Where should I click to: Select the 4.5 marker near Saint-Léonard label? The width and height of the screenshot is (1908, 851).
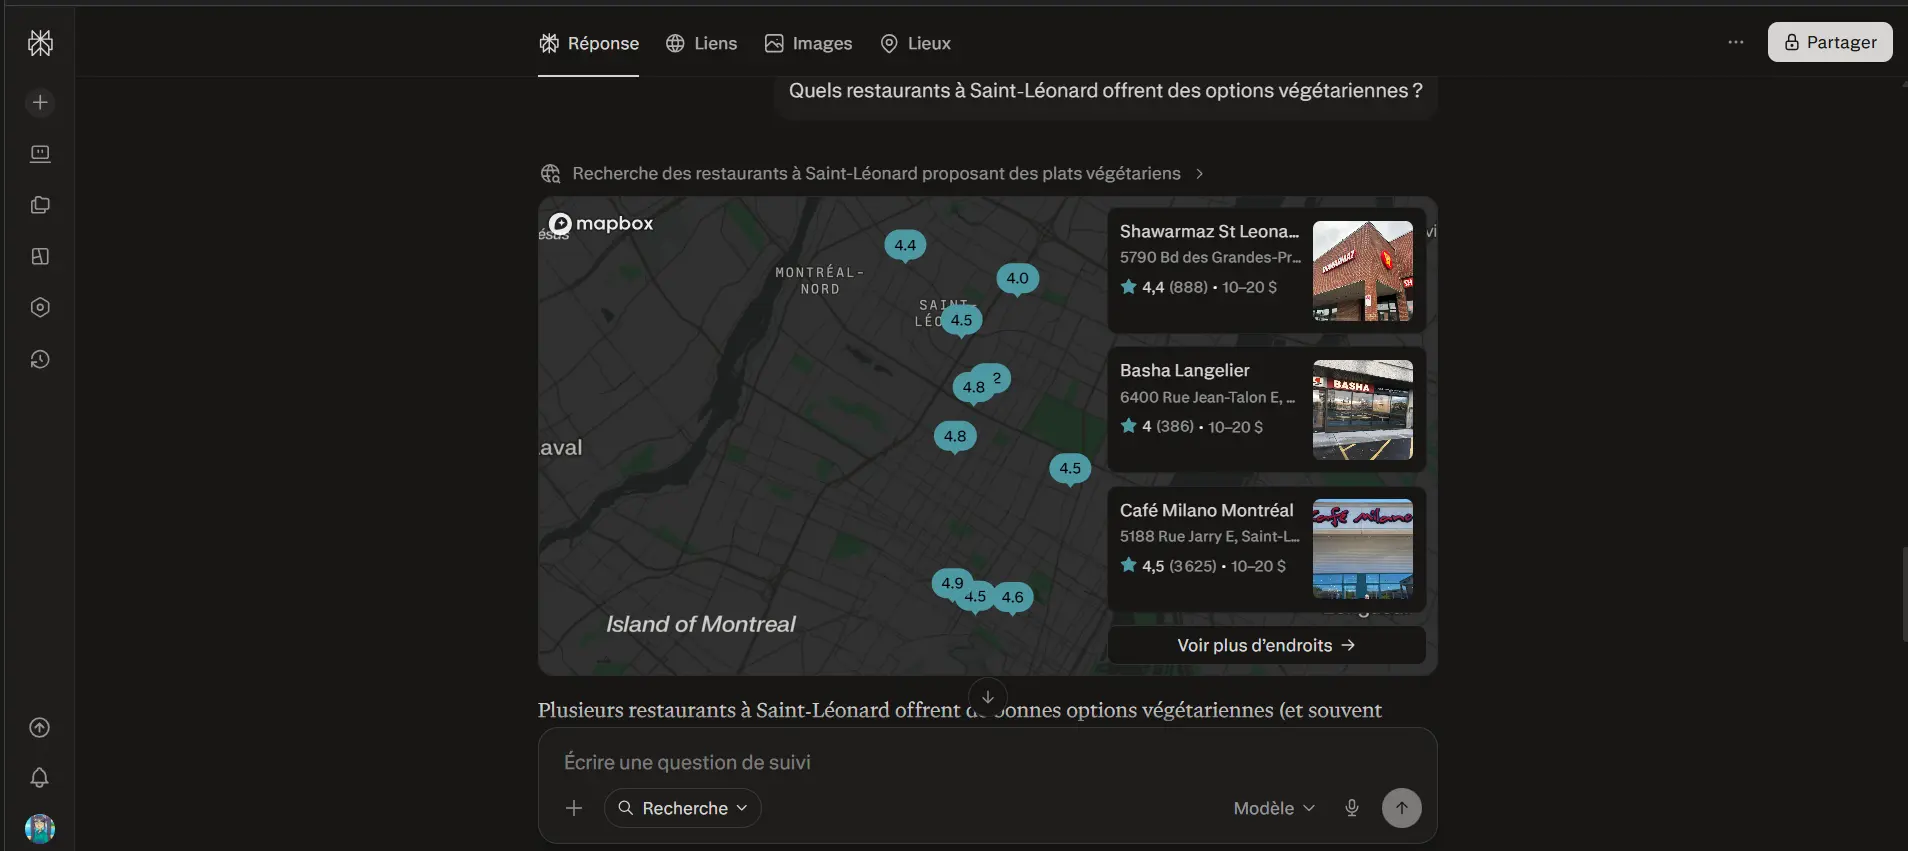(x=961, y=320)
